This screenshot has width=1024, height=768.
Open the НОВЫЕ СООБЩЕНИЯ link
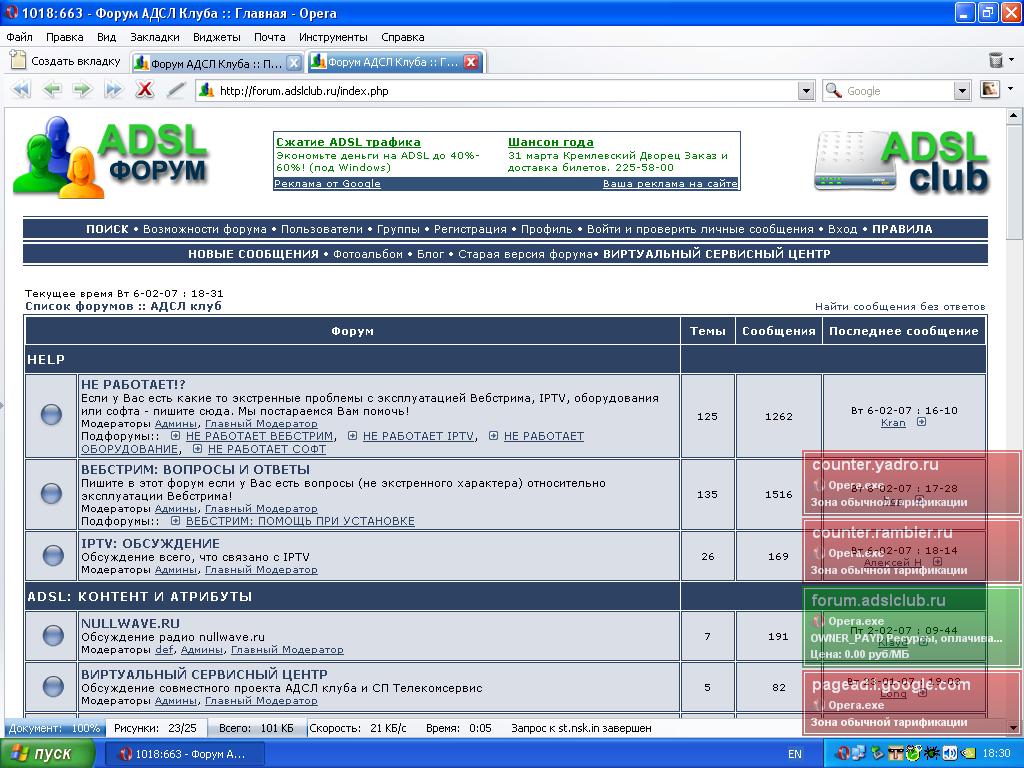[x=253, y=254]
